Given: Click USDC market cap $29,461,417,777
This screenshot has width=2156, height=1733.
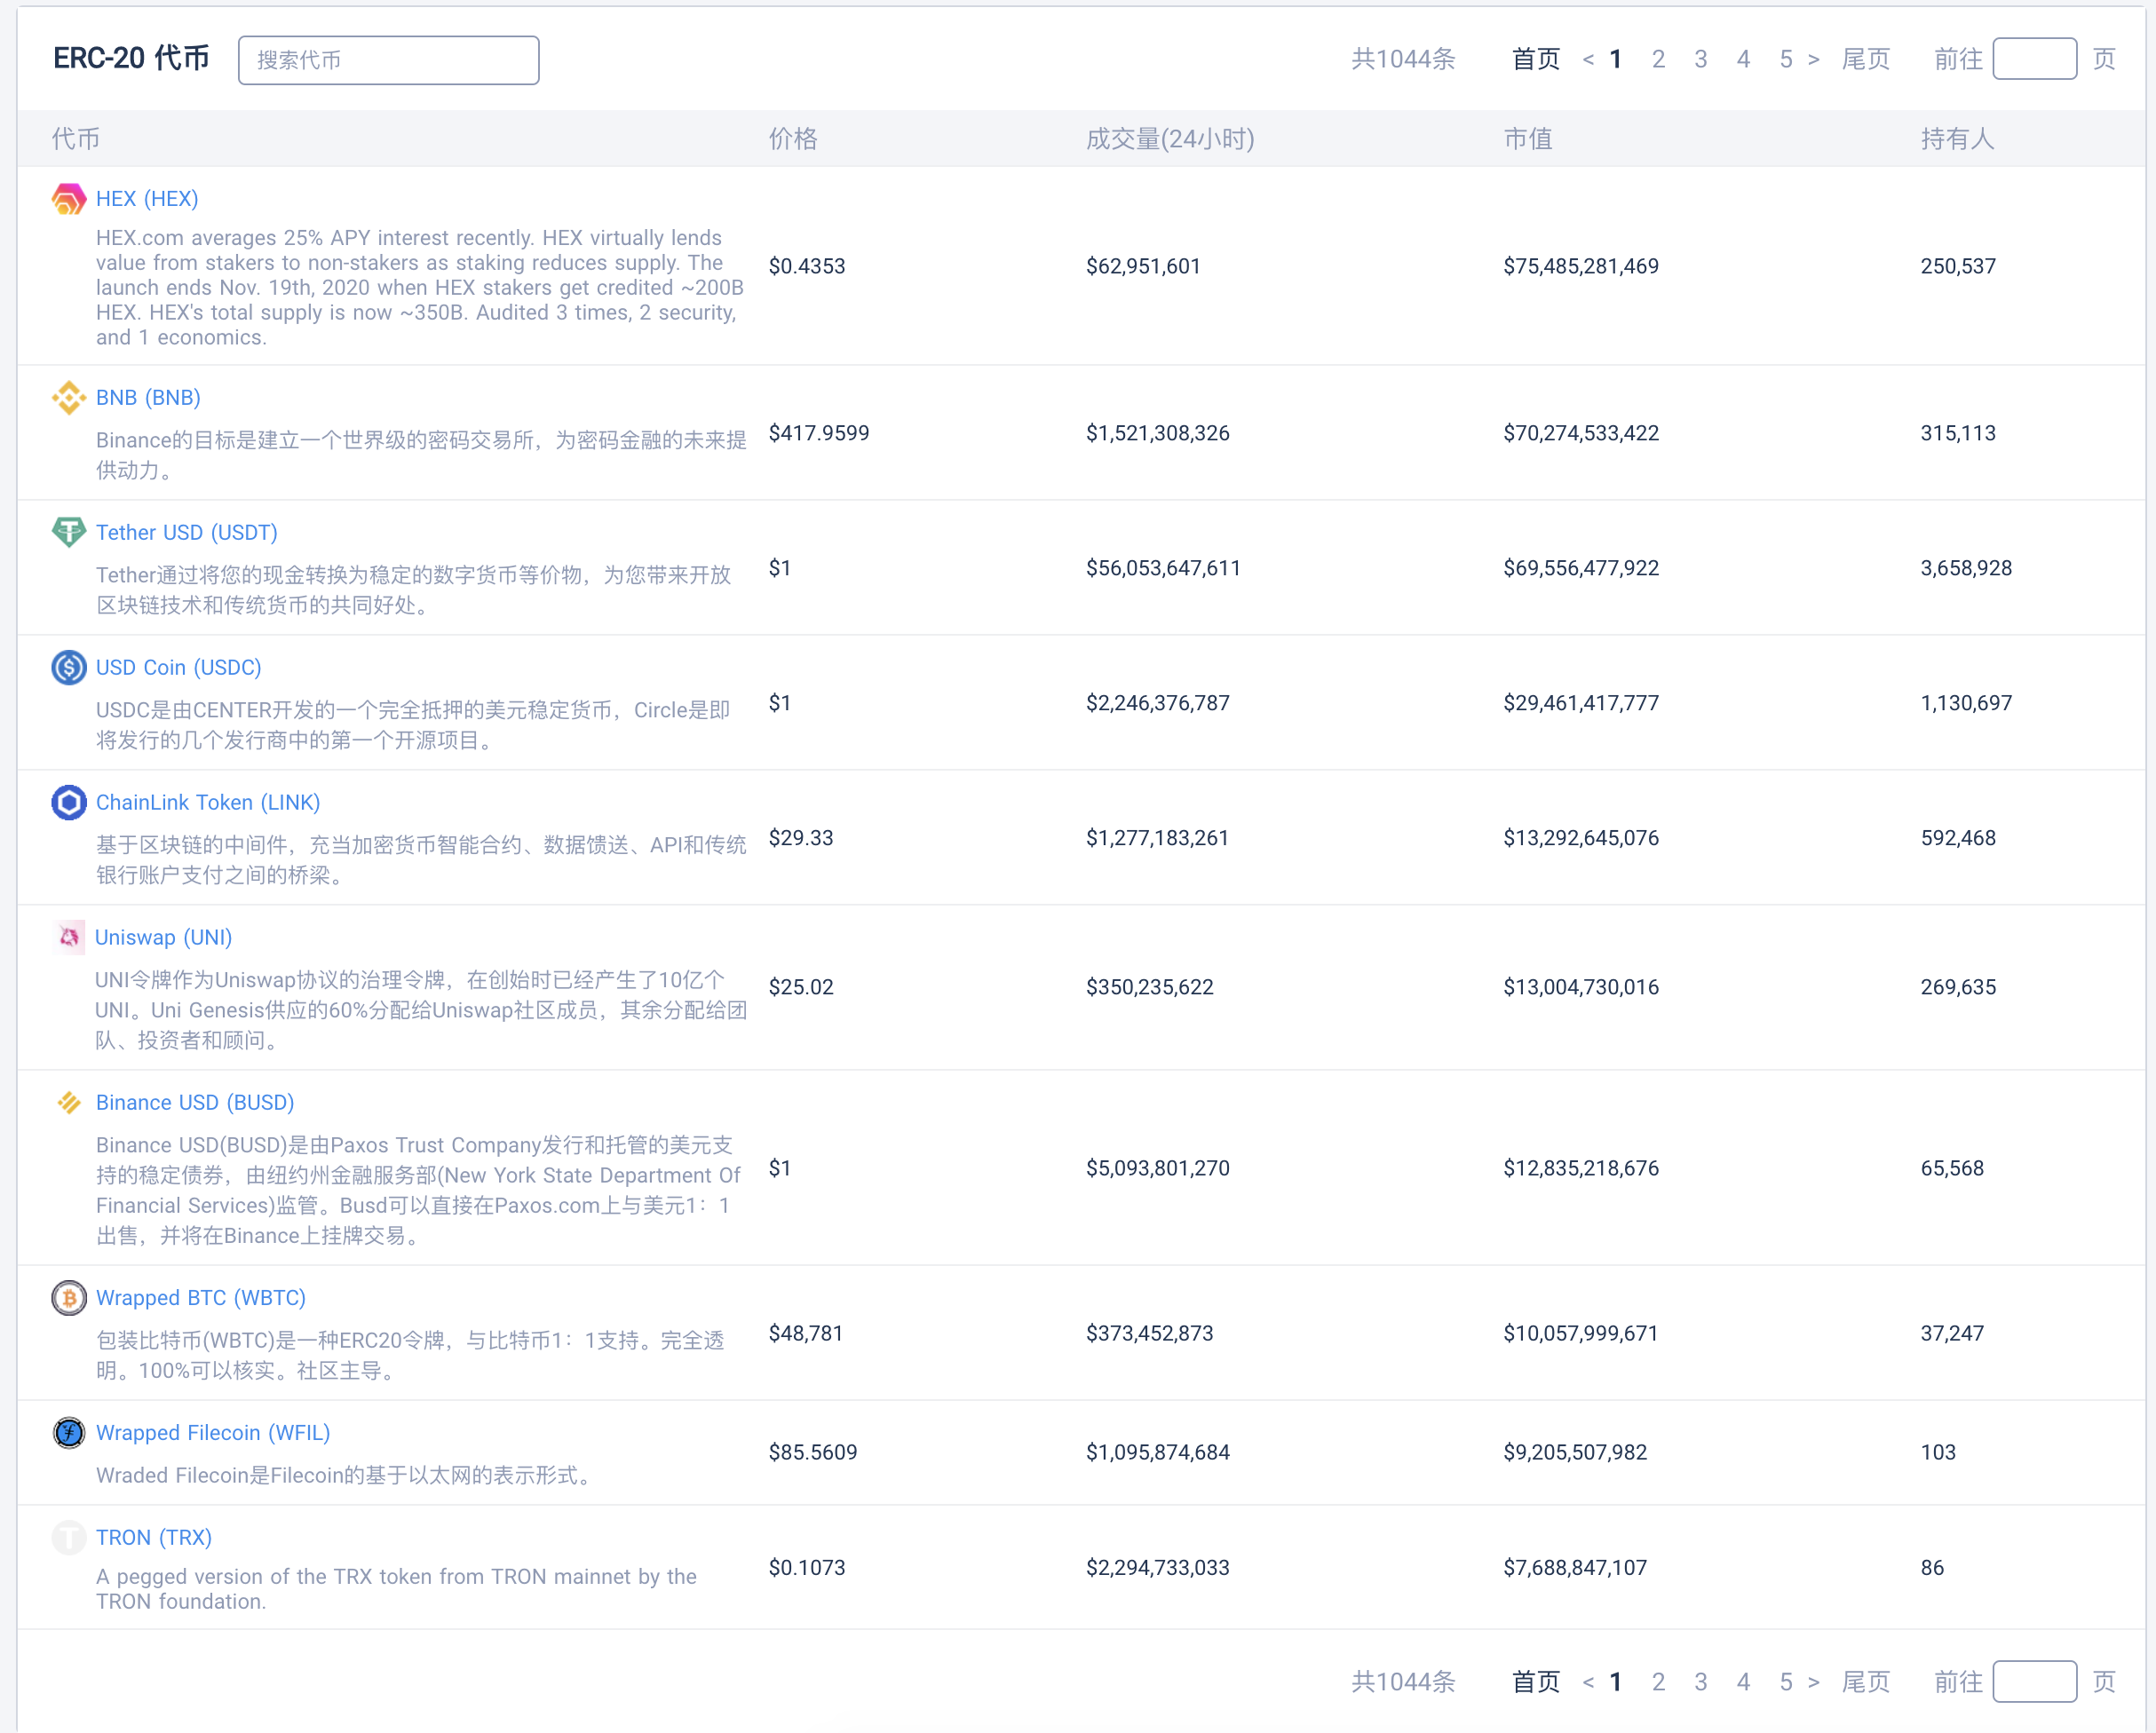Looking at the screenshot, I should tap(1581, 703).
